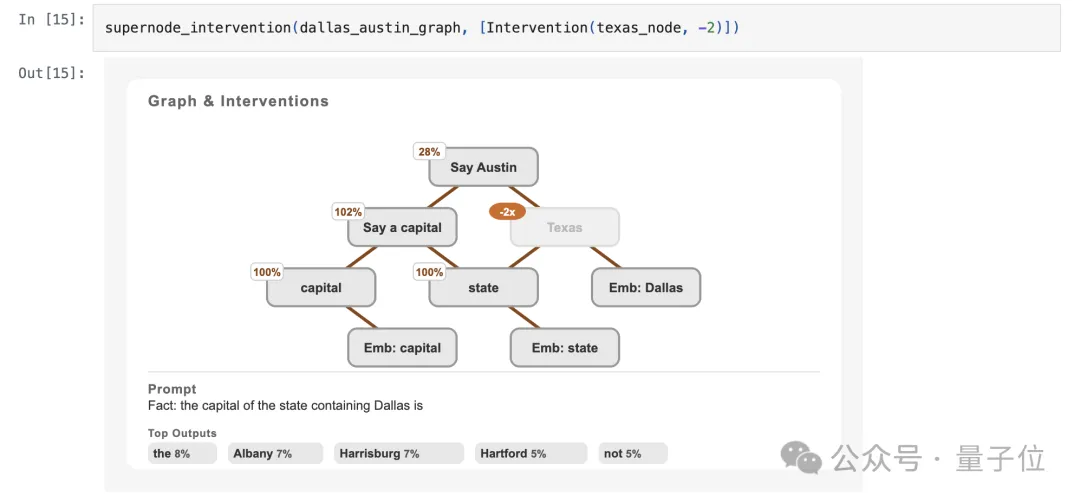The width and height of the screenshot is (1080, 502).
Task: Select the Albany 7% output chip
Action: [275, 454]
